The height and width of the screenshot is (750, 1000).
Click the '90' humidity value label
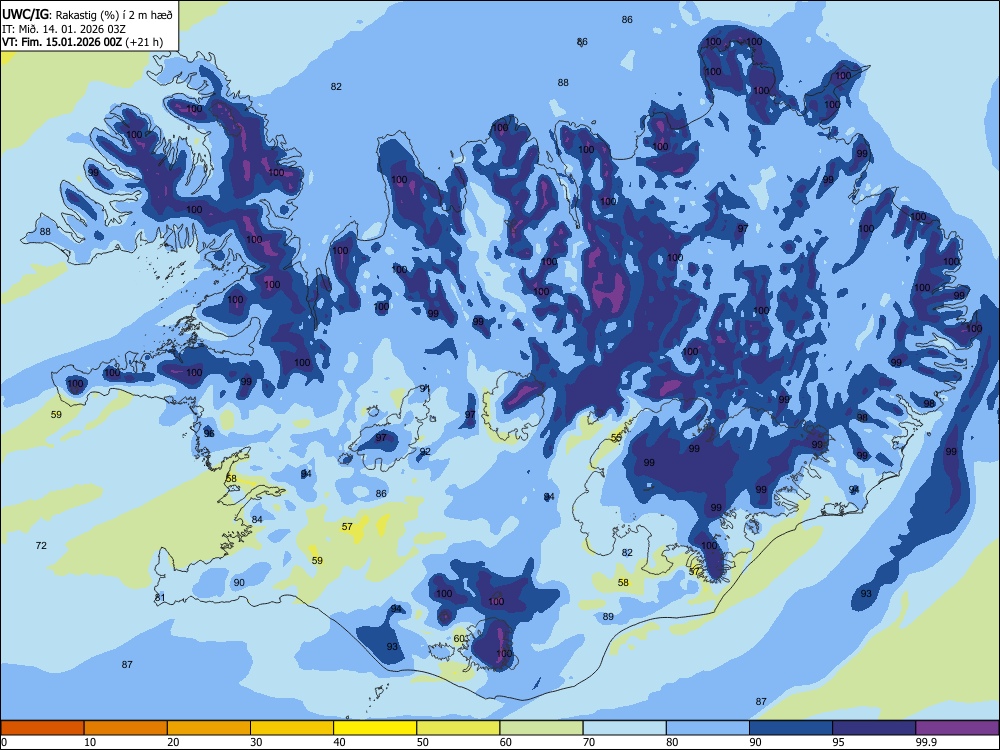(x=239, y=582)
